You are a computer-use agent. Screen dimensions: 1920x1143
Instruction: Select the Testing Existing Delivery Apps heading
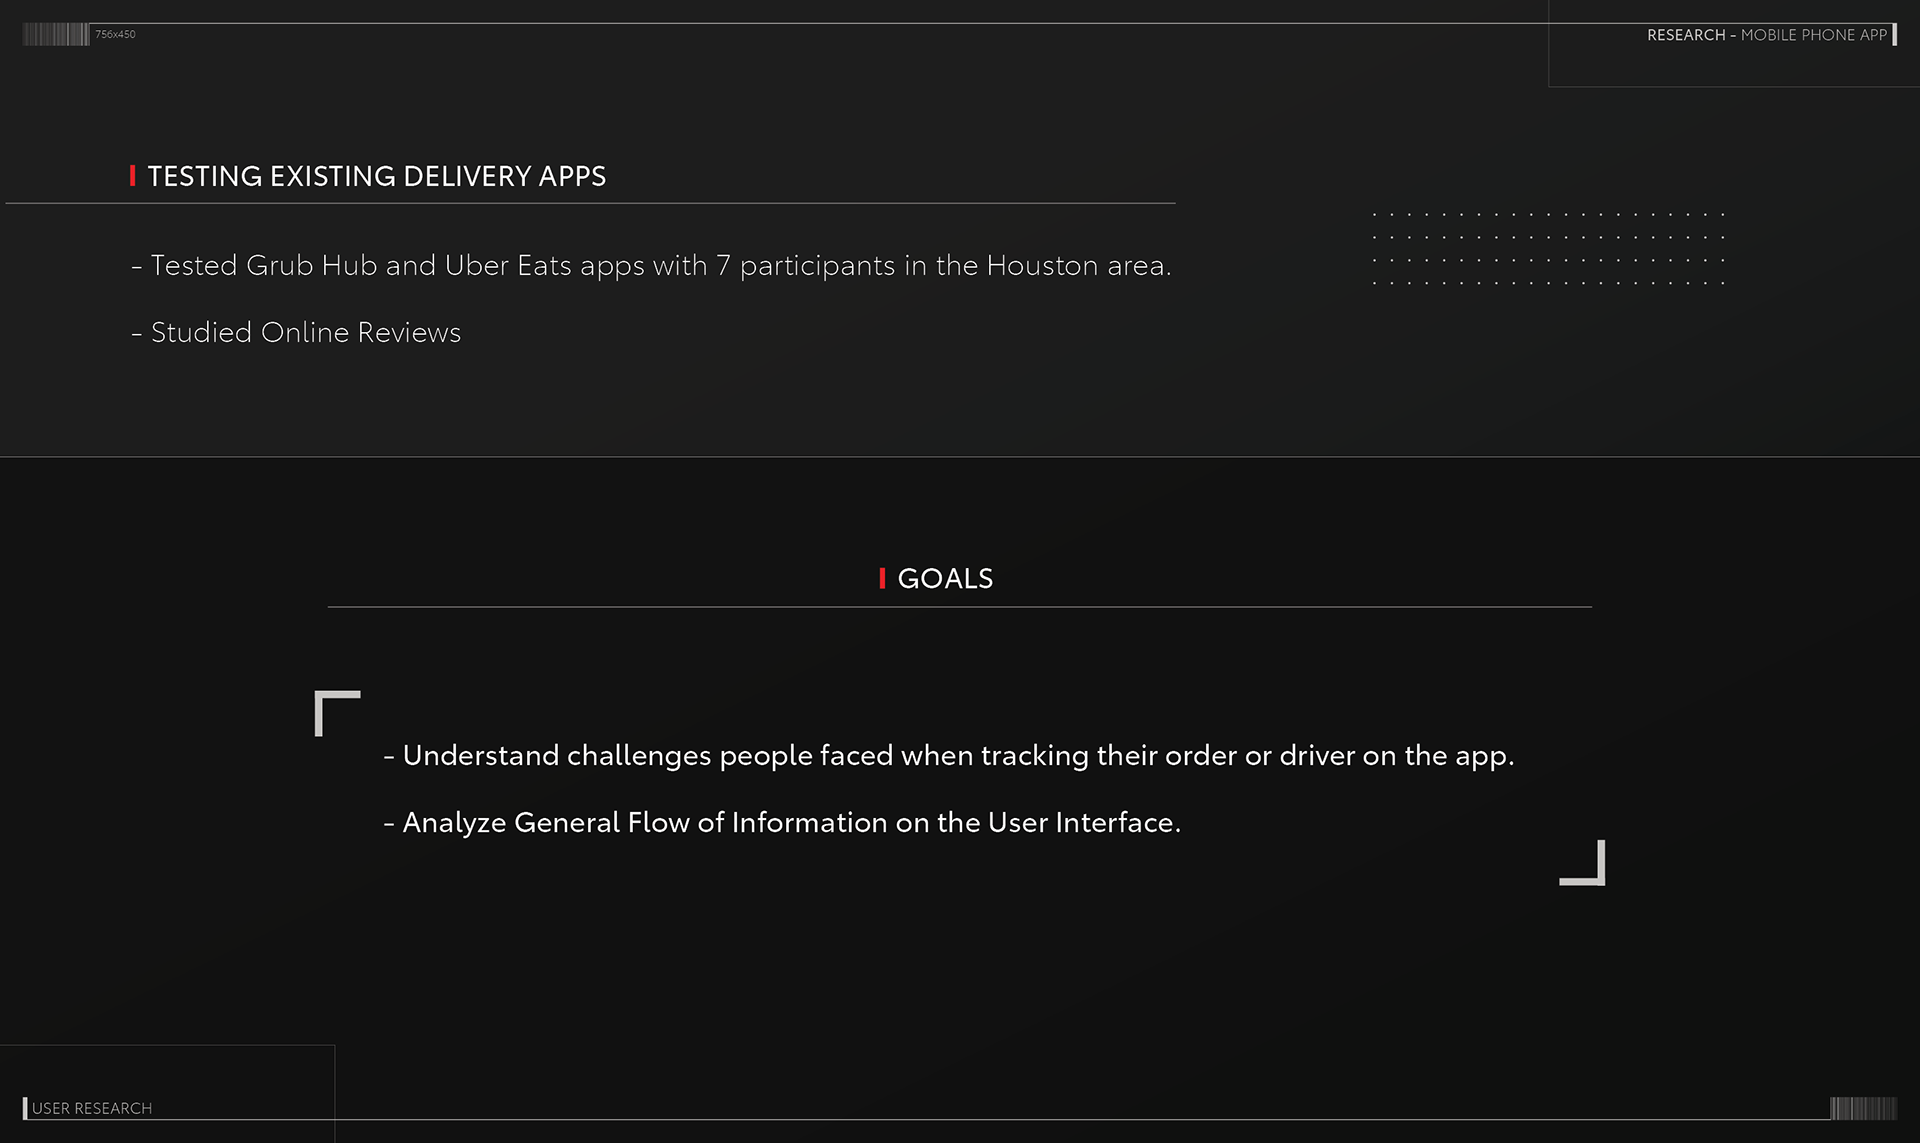pyautogui.click(x=377, y=176)
